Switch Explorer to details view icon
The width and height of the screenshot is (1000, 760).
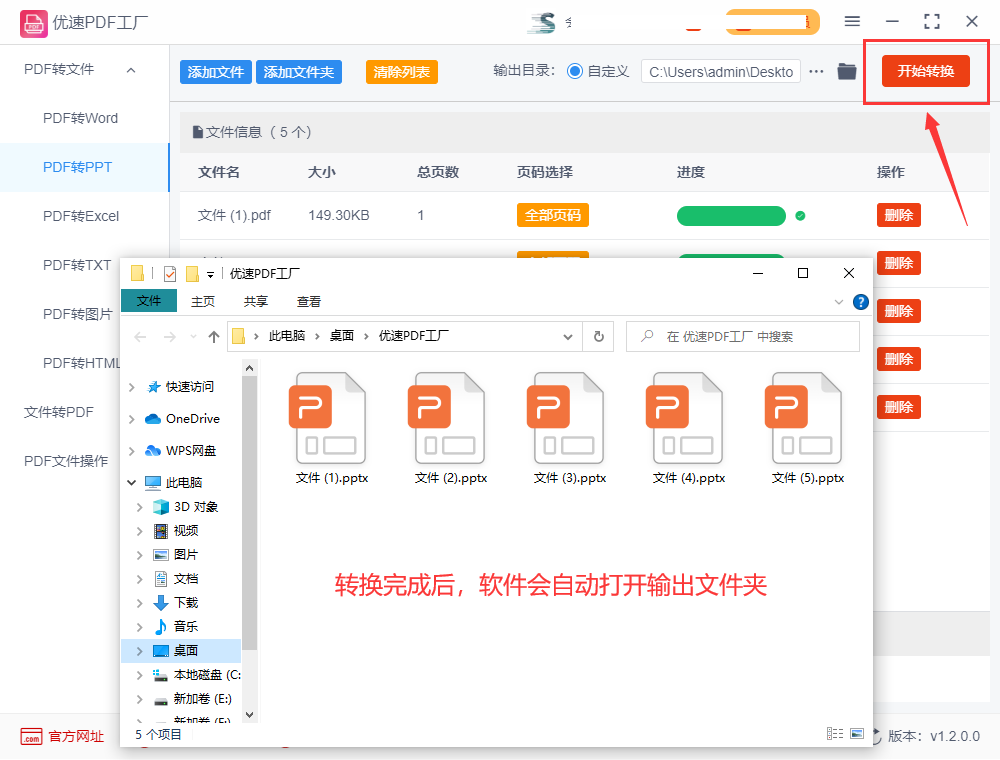(x=835, y=734)
